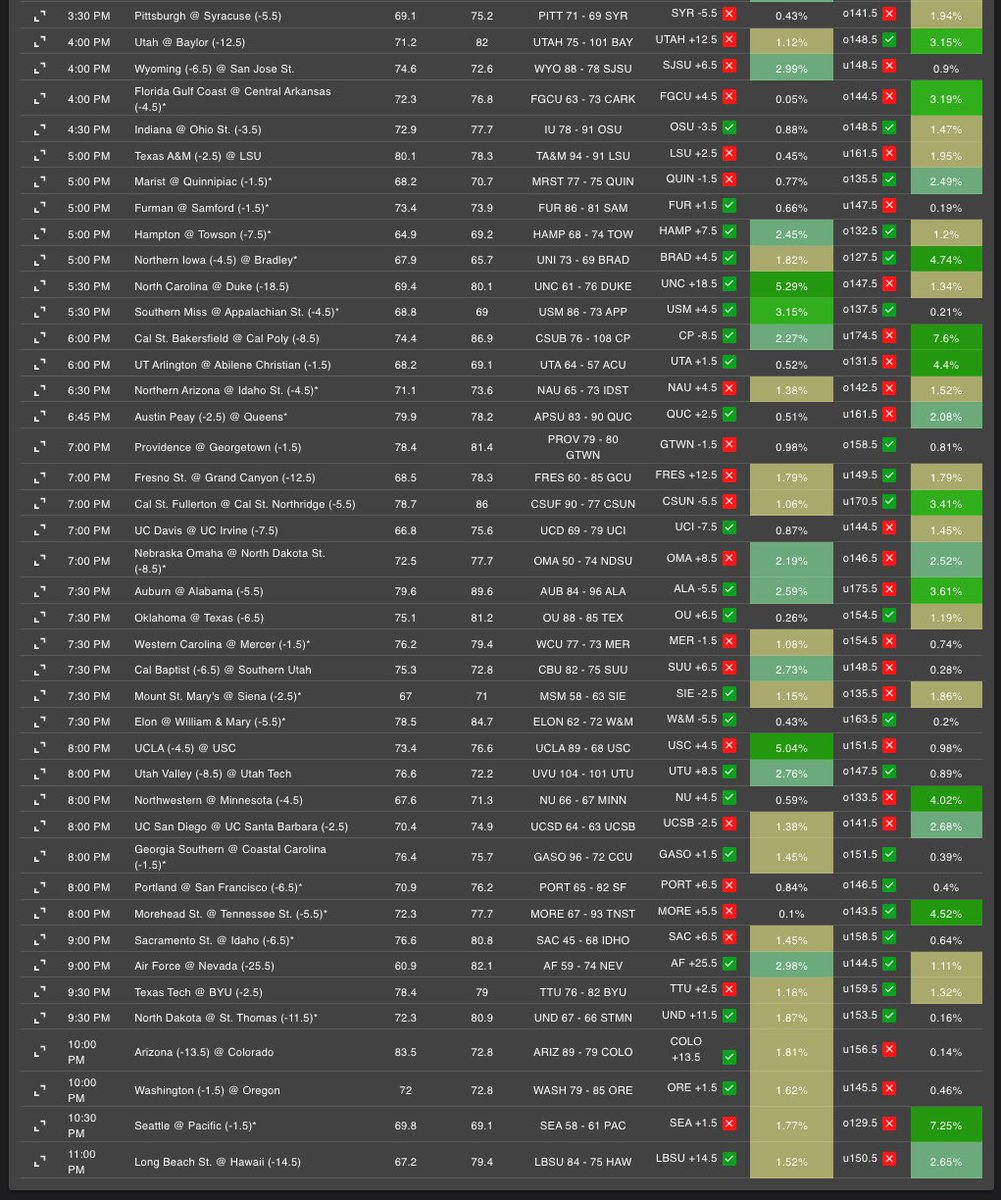Click expand icon for Florida Gulf Coast game
This screenshot has height=1200, width=1001.
pyautogui.click(x=39, y=99)
